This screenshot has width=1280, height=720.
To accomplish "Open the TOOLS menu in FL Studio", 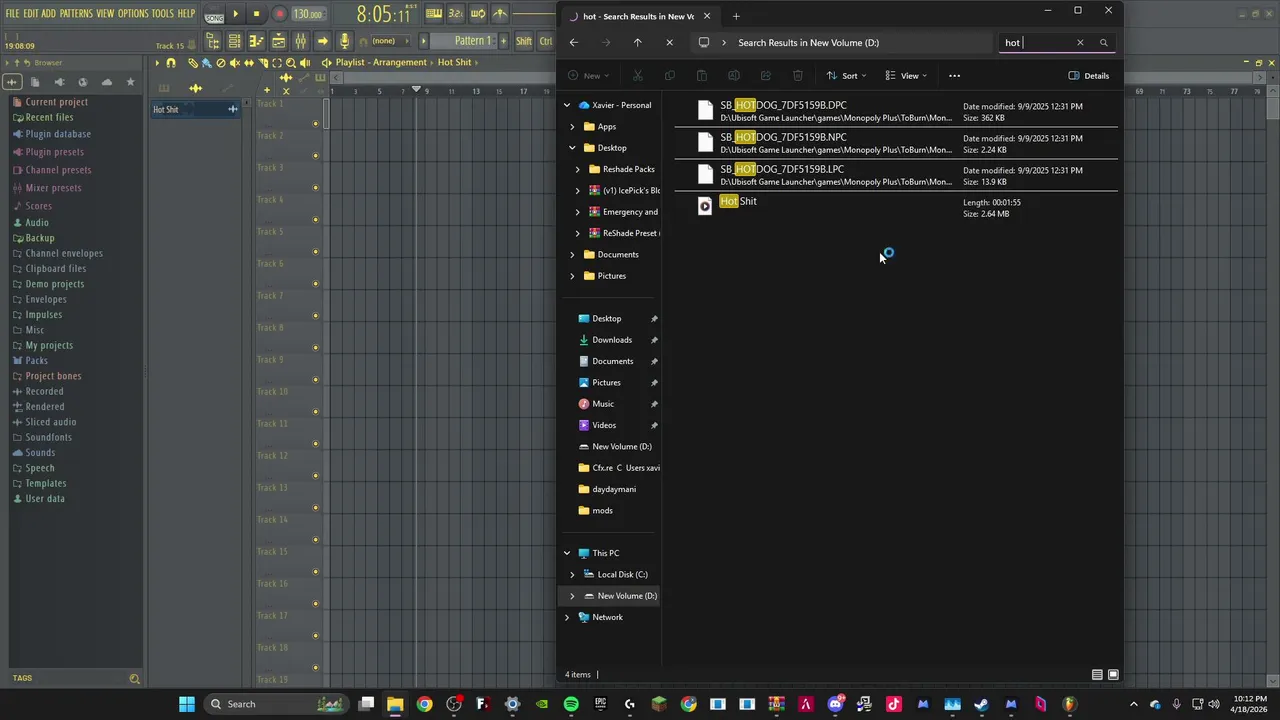I will click(x=163, y=13).
